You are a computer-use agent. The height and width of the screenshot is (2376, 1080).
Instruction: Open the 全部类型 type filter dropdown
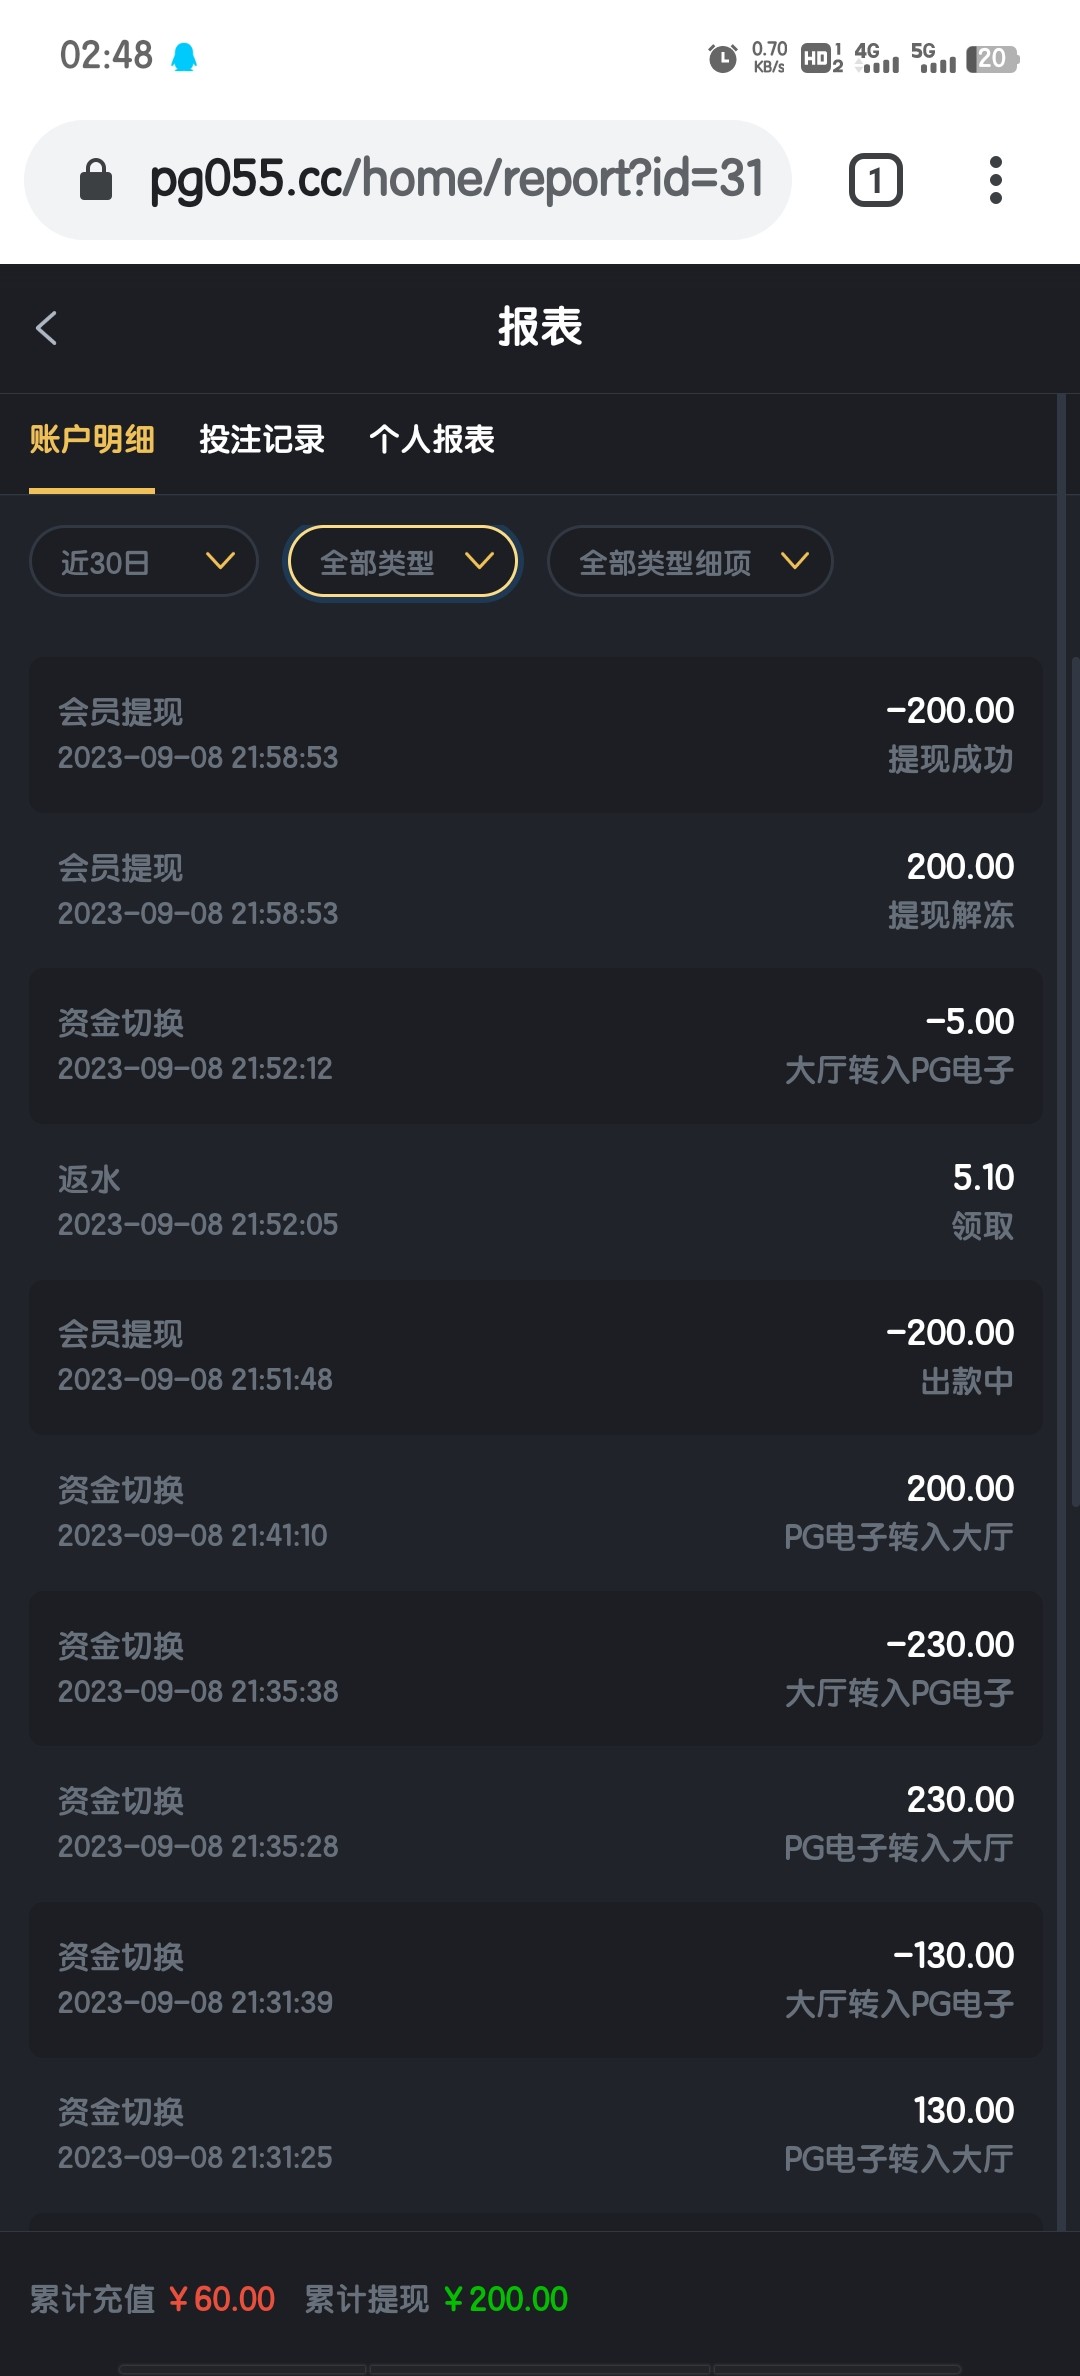(402, 562)
